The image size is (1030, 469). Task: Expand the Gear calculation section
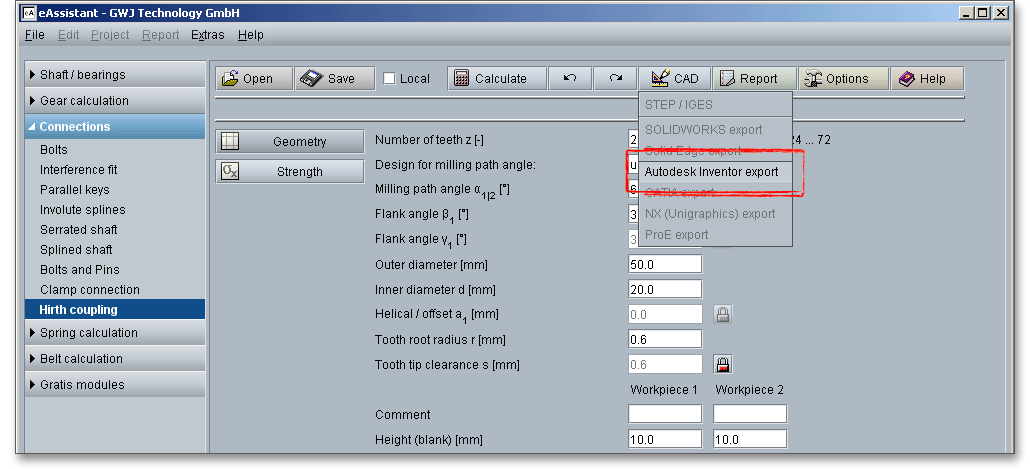coord(115,101)
